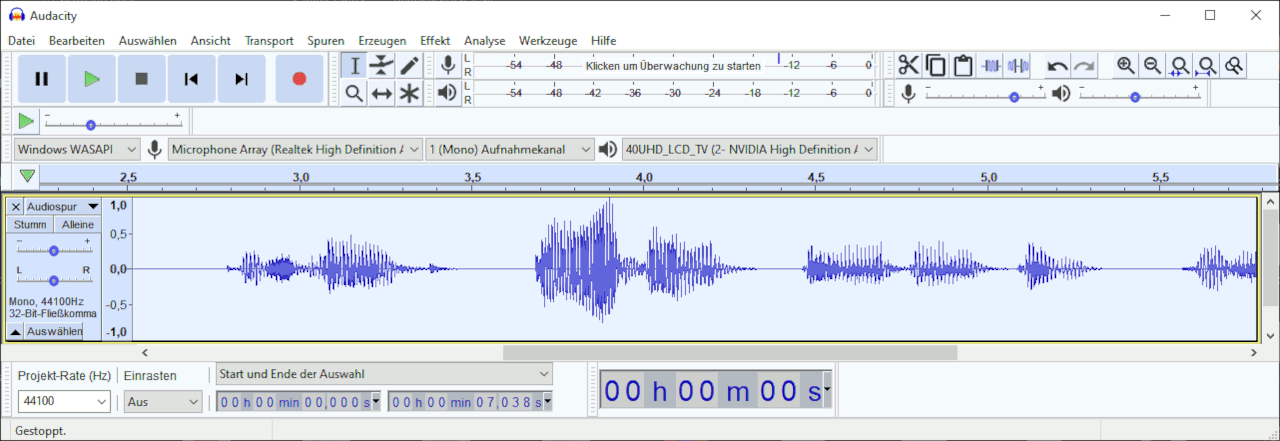The image size is (1280, 441).
Task: Select the Draw pencil tool
Action: pos(409,66)
